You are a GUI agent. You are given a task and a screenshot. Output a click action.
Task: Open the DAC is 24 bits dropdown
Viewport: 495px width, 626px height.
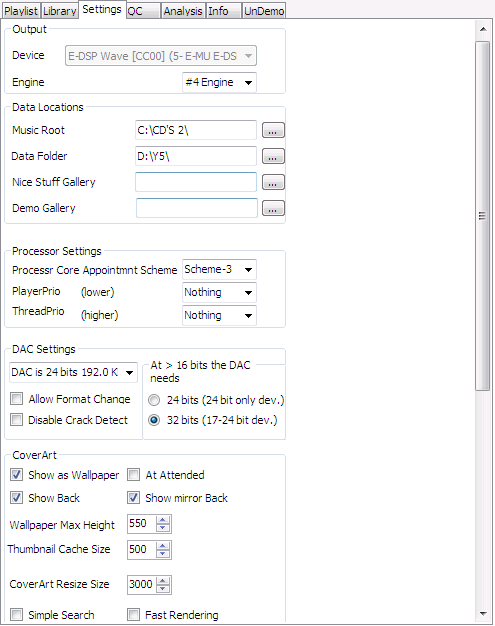coord(73,372)
